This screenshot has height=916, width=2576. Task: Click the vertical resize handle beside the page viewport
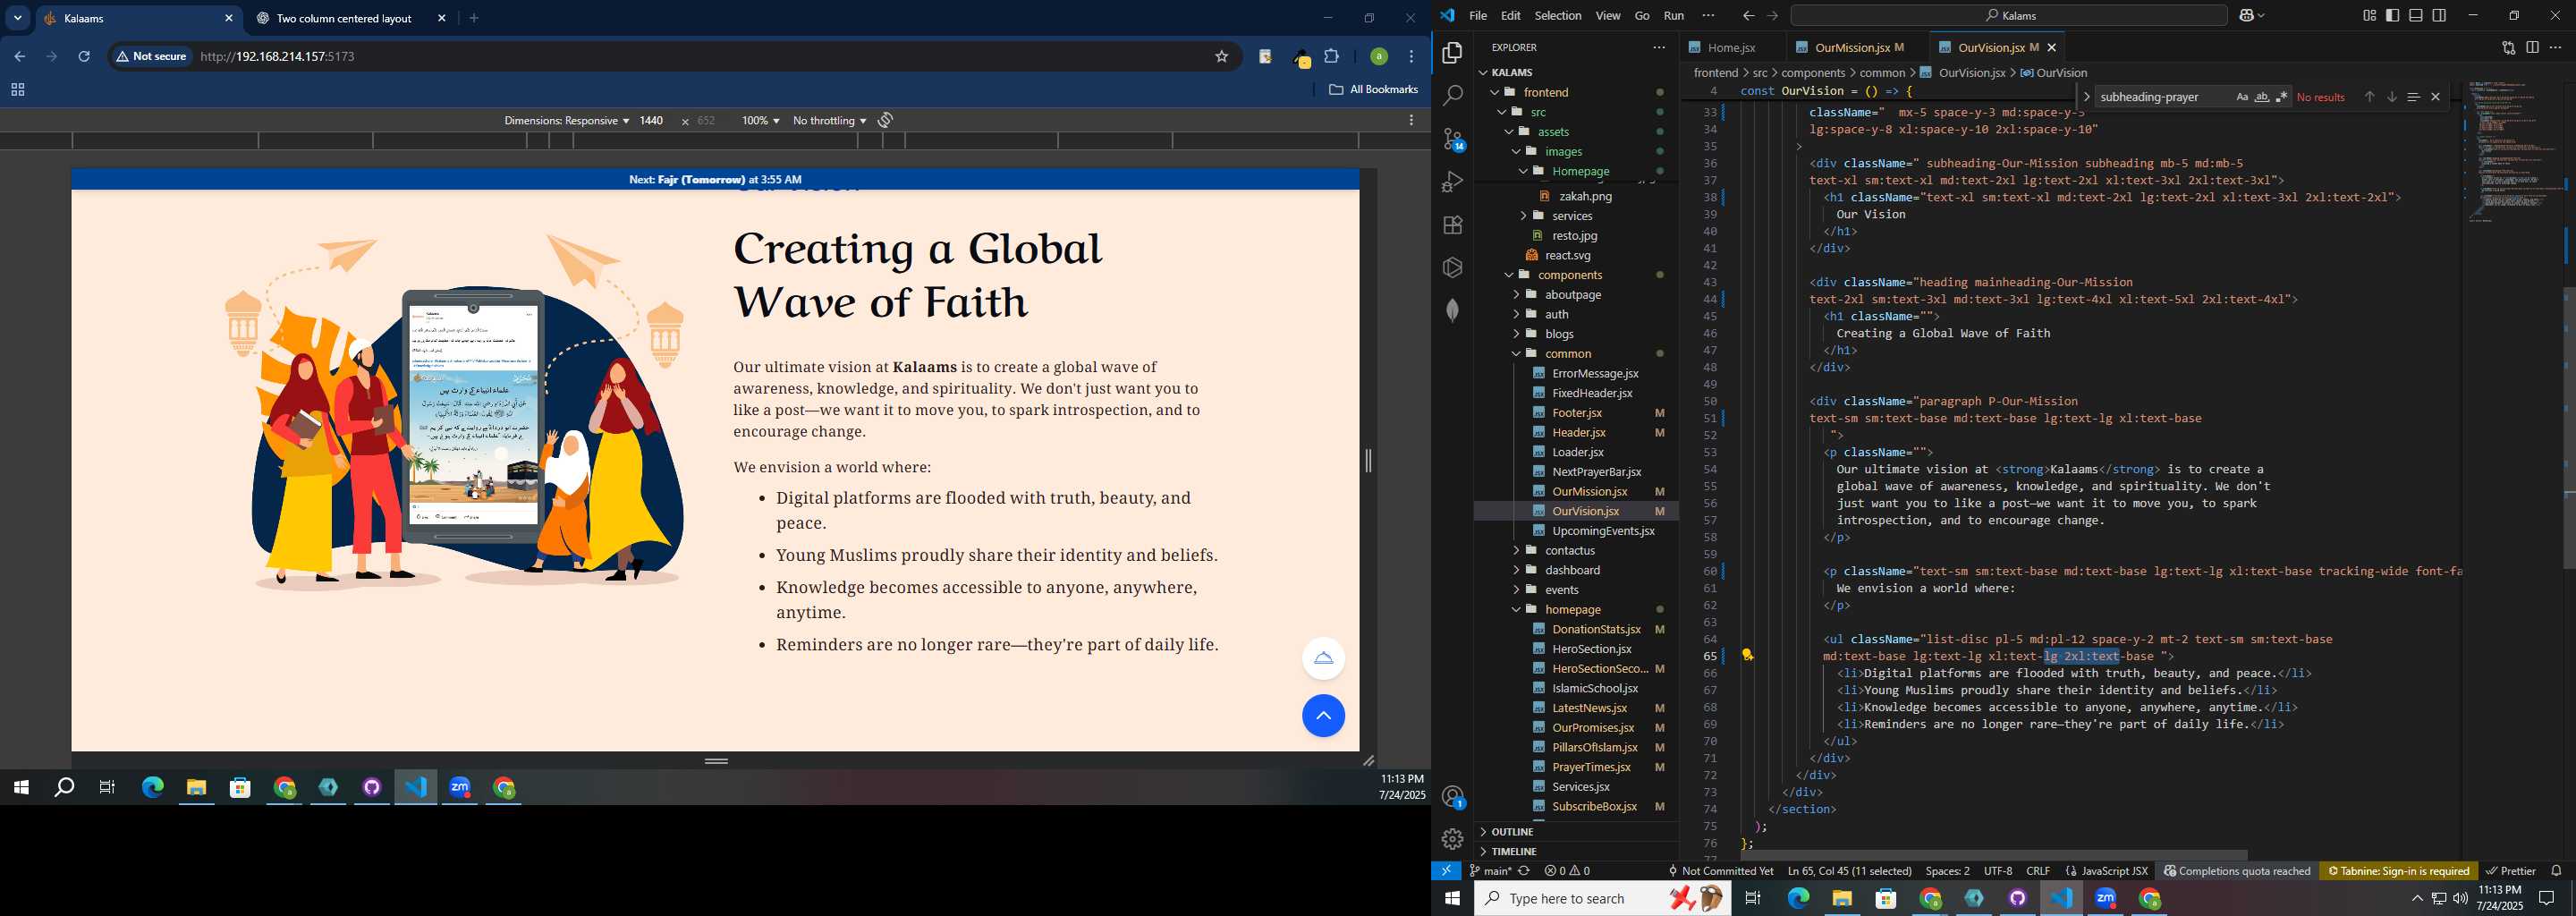click(1368, 461)
